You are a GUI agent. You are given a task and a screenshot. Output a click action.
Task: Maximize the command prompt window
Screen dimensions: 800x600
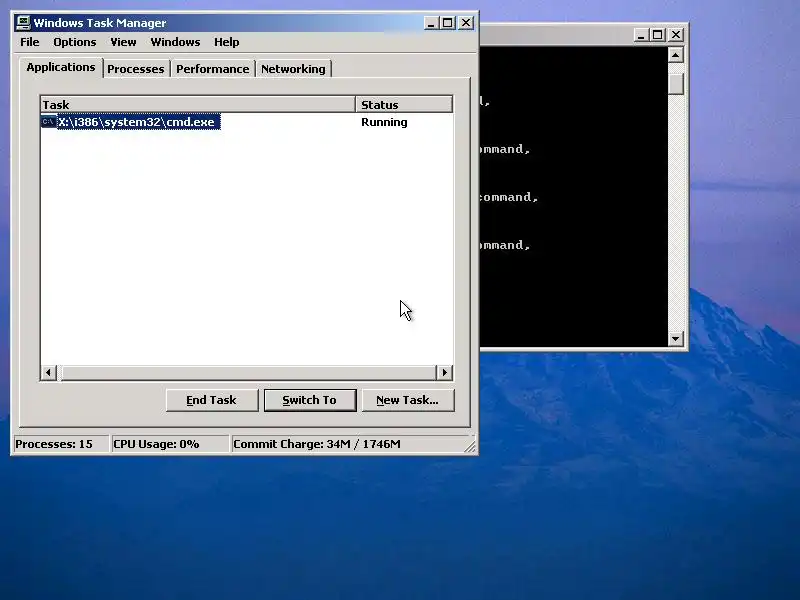click(658, 35)
